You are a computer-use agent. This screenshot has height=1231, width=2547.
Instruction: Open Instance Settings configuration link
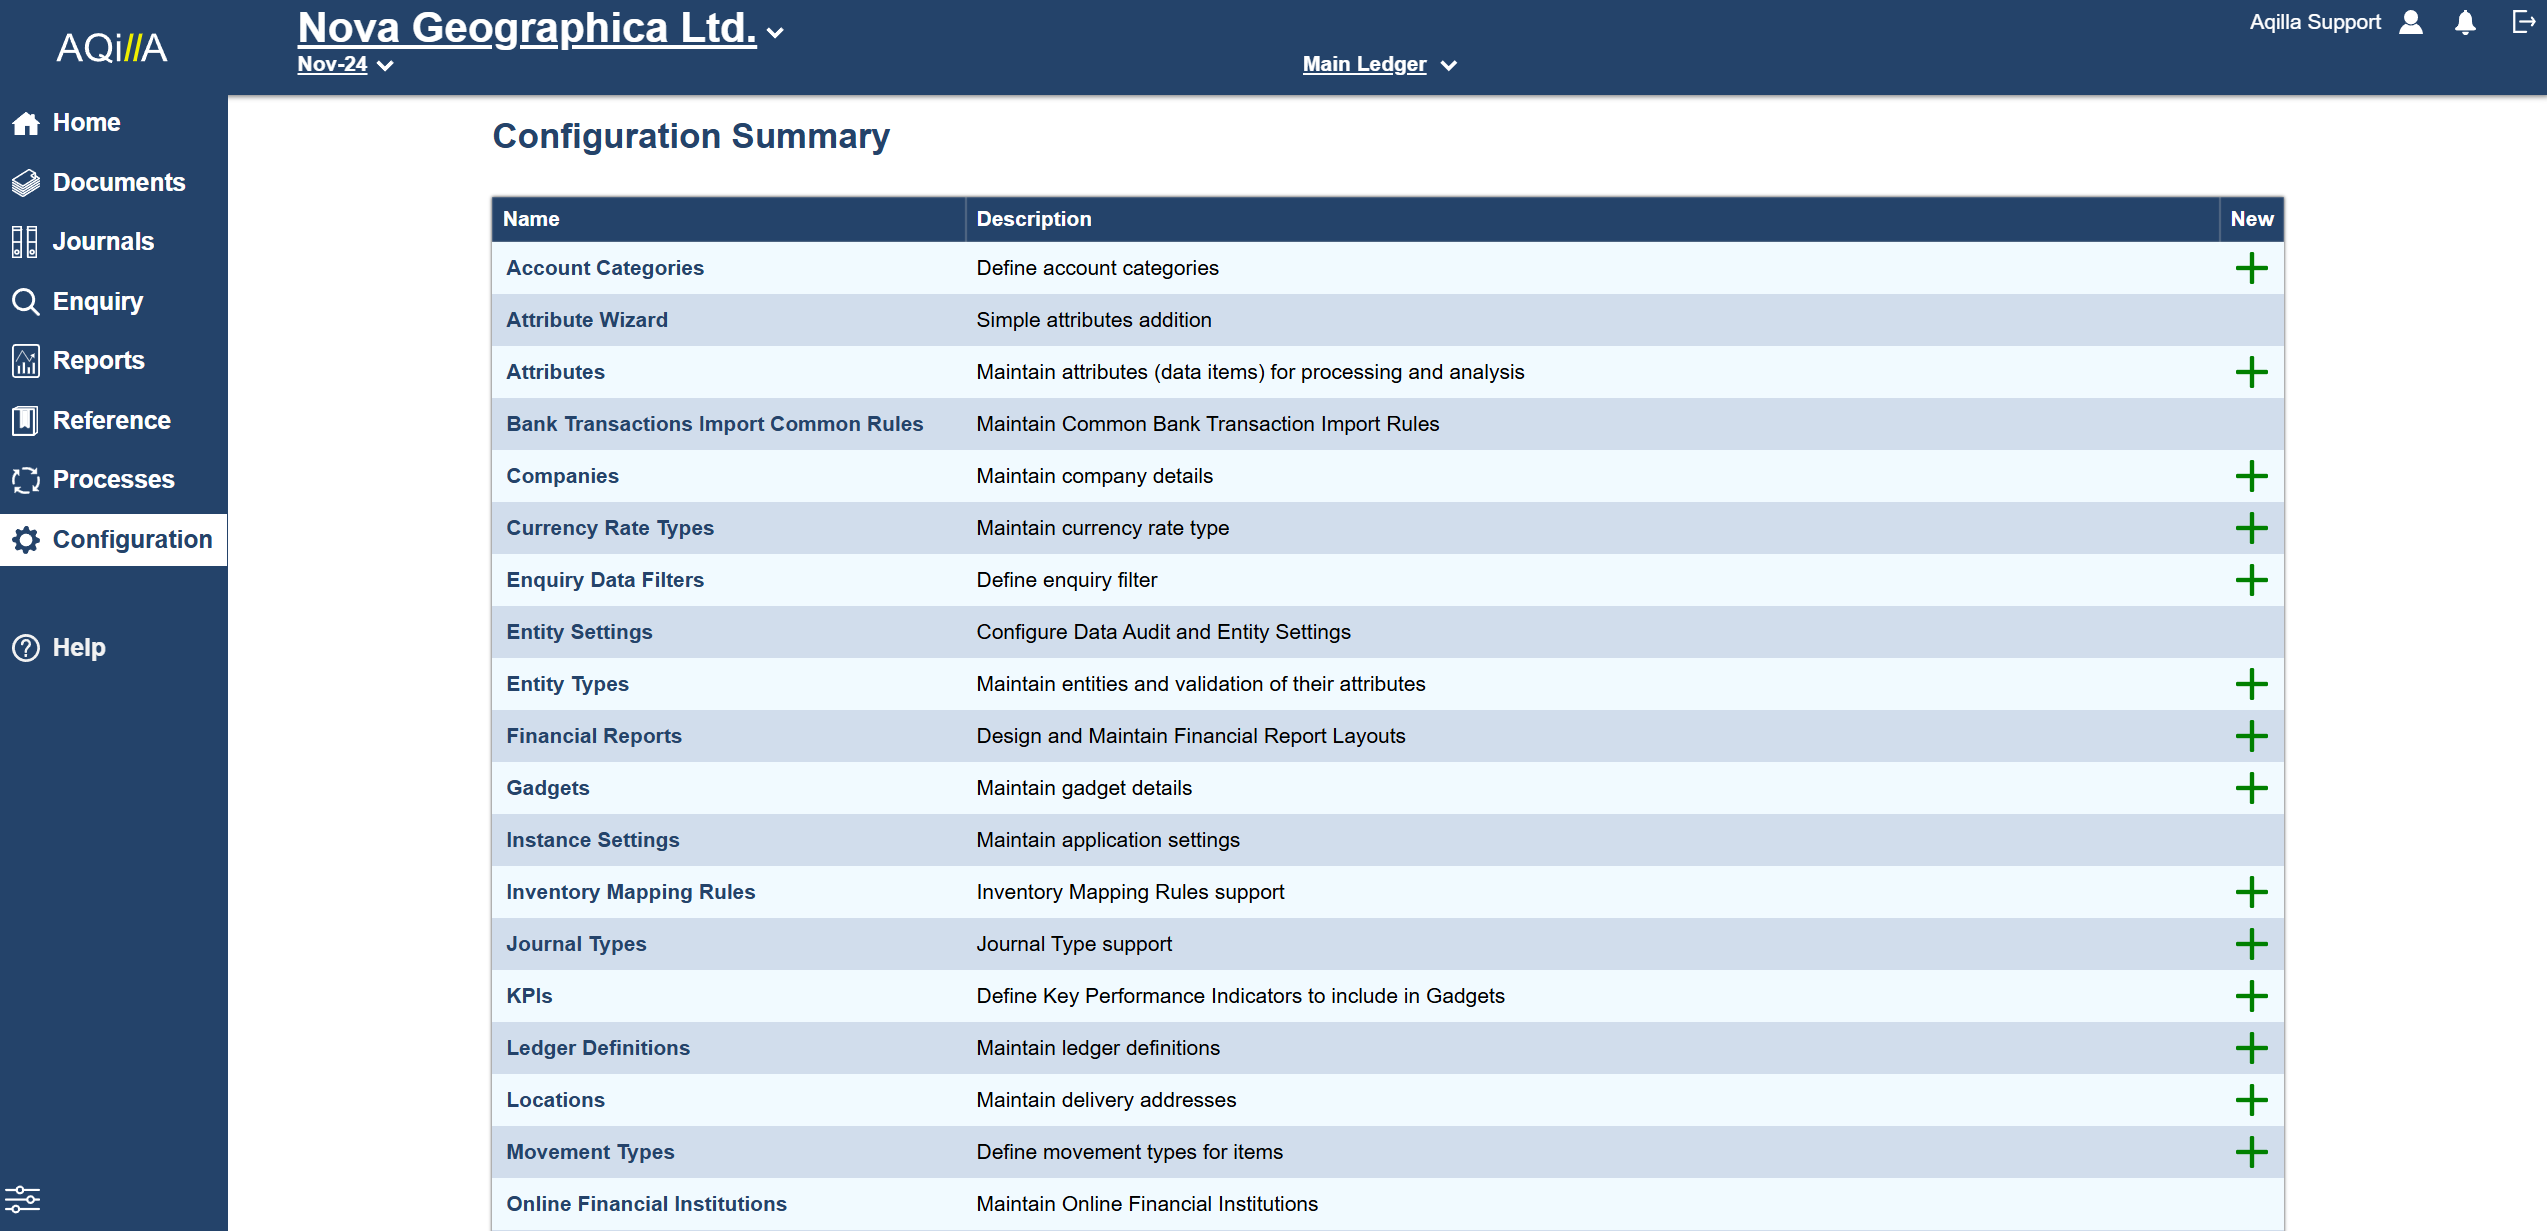point(592,840)
